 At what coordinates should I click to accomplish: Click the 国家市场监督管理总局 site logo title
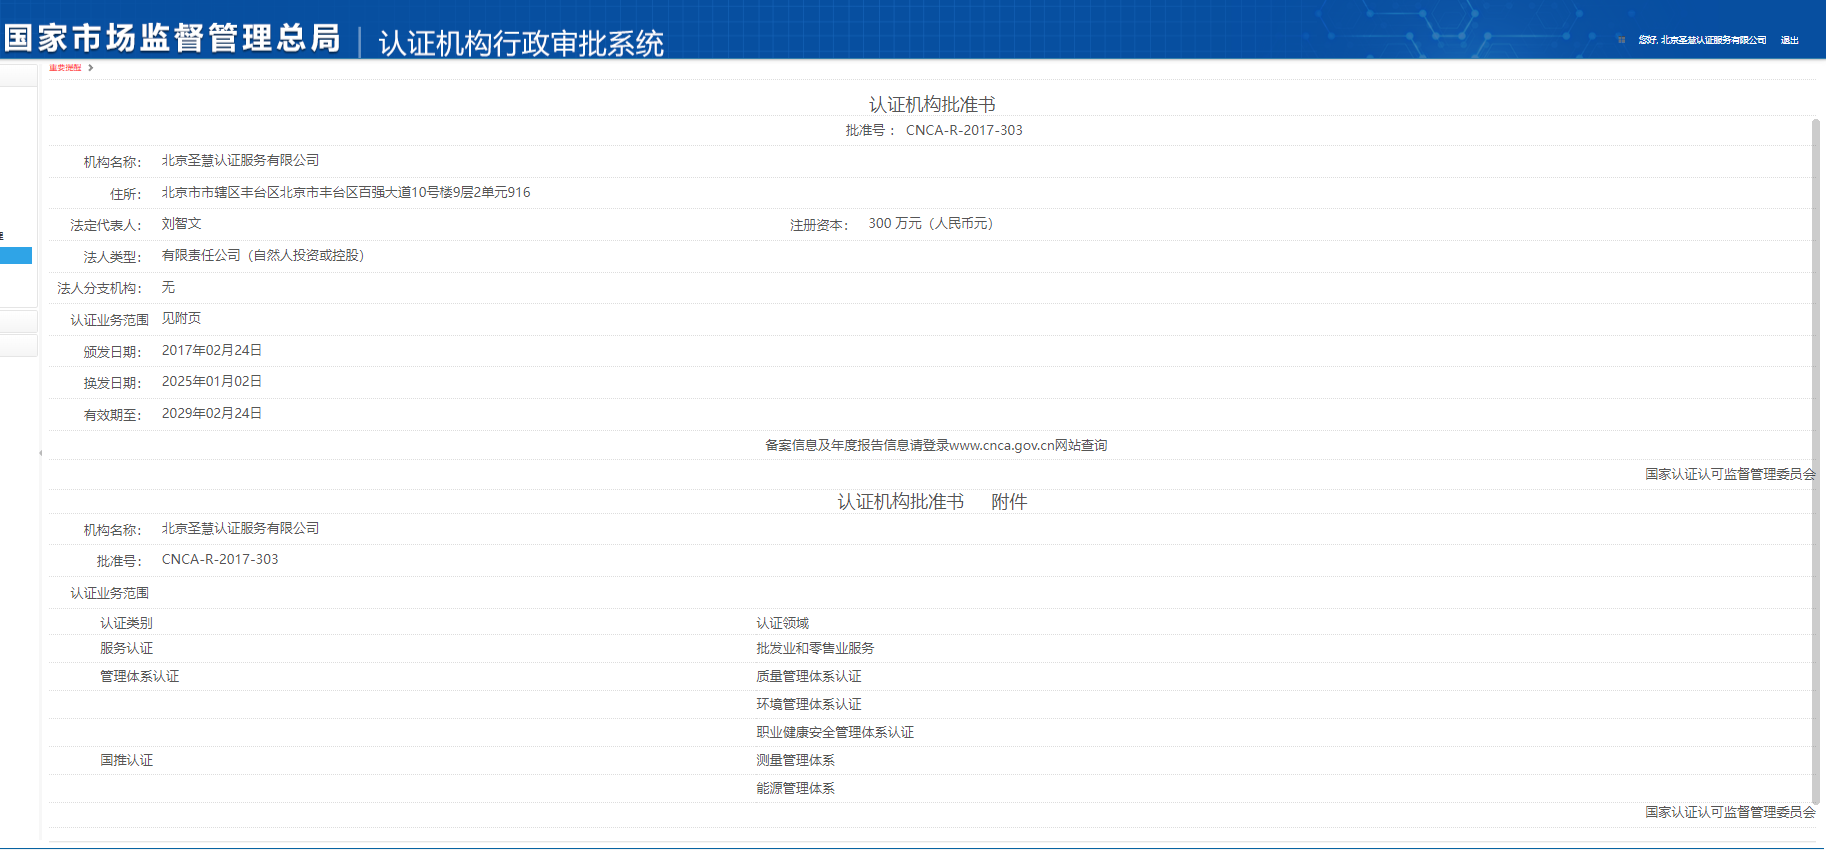coord(172,38)
